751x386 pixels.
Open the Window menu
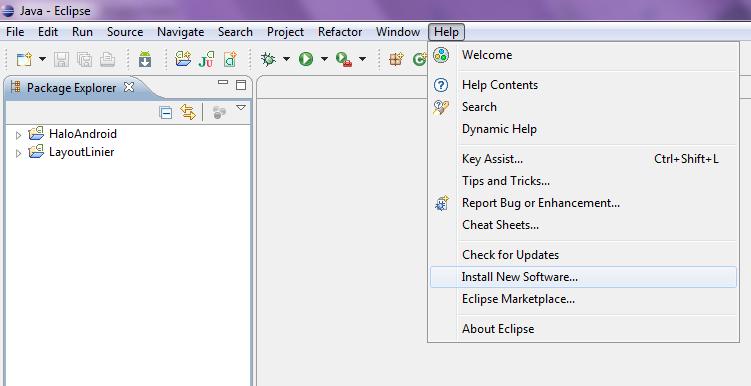398,32
